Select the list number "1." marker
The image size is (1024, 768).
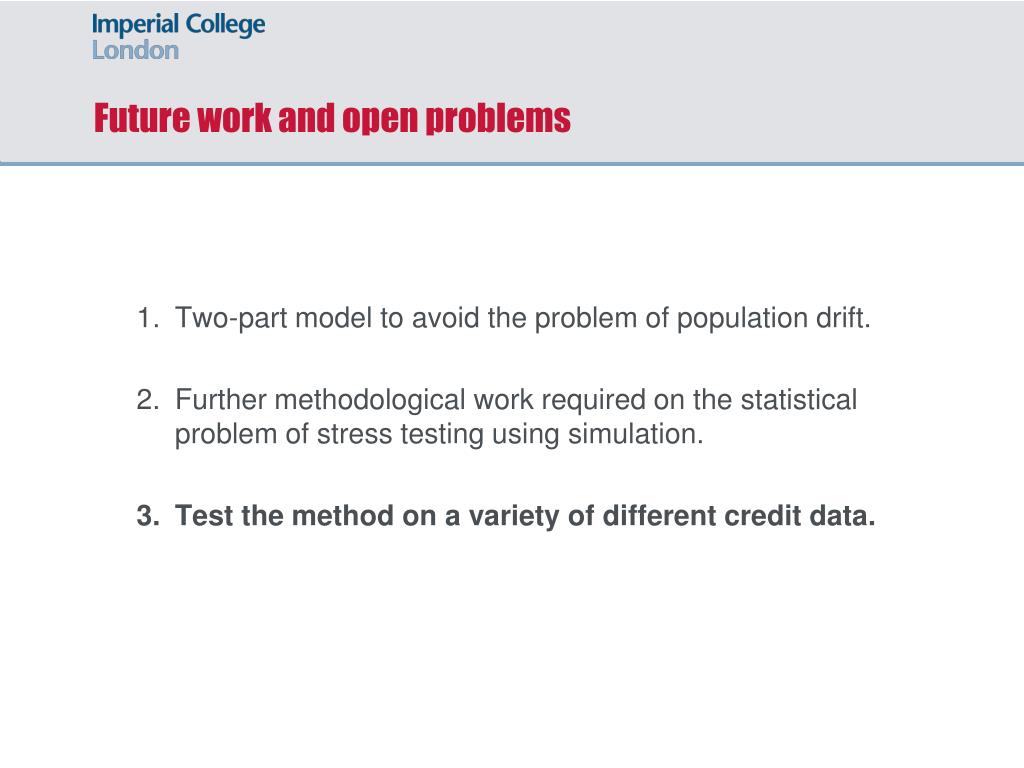pyautogui.click(x=148, y=319)
